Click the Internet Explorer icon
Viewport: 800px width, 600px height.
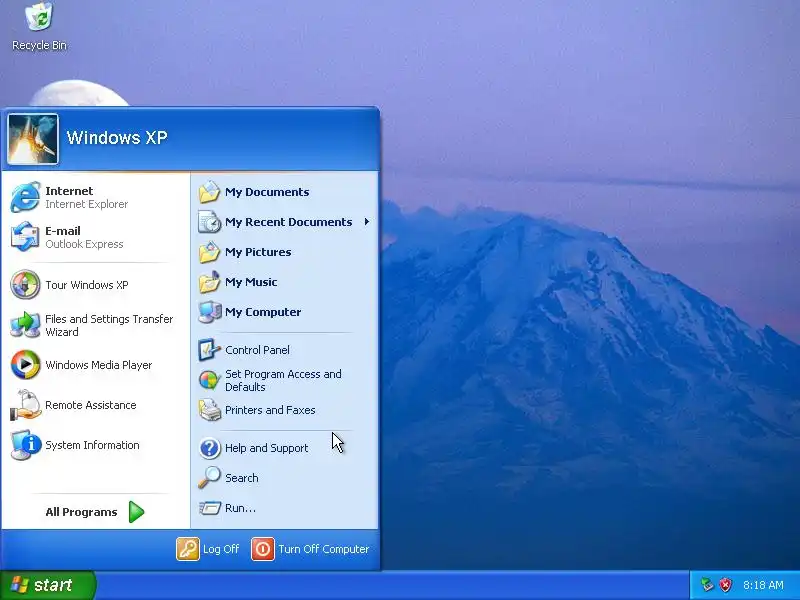pyautogui.click(x=25, y=197)
